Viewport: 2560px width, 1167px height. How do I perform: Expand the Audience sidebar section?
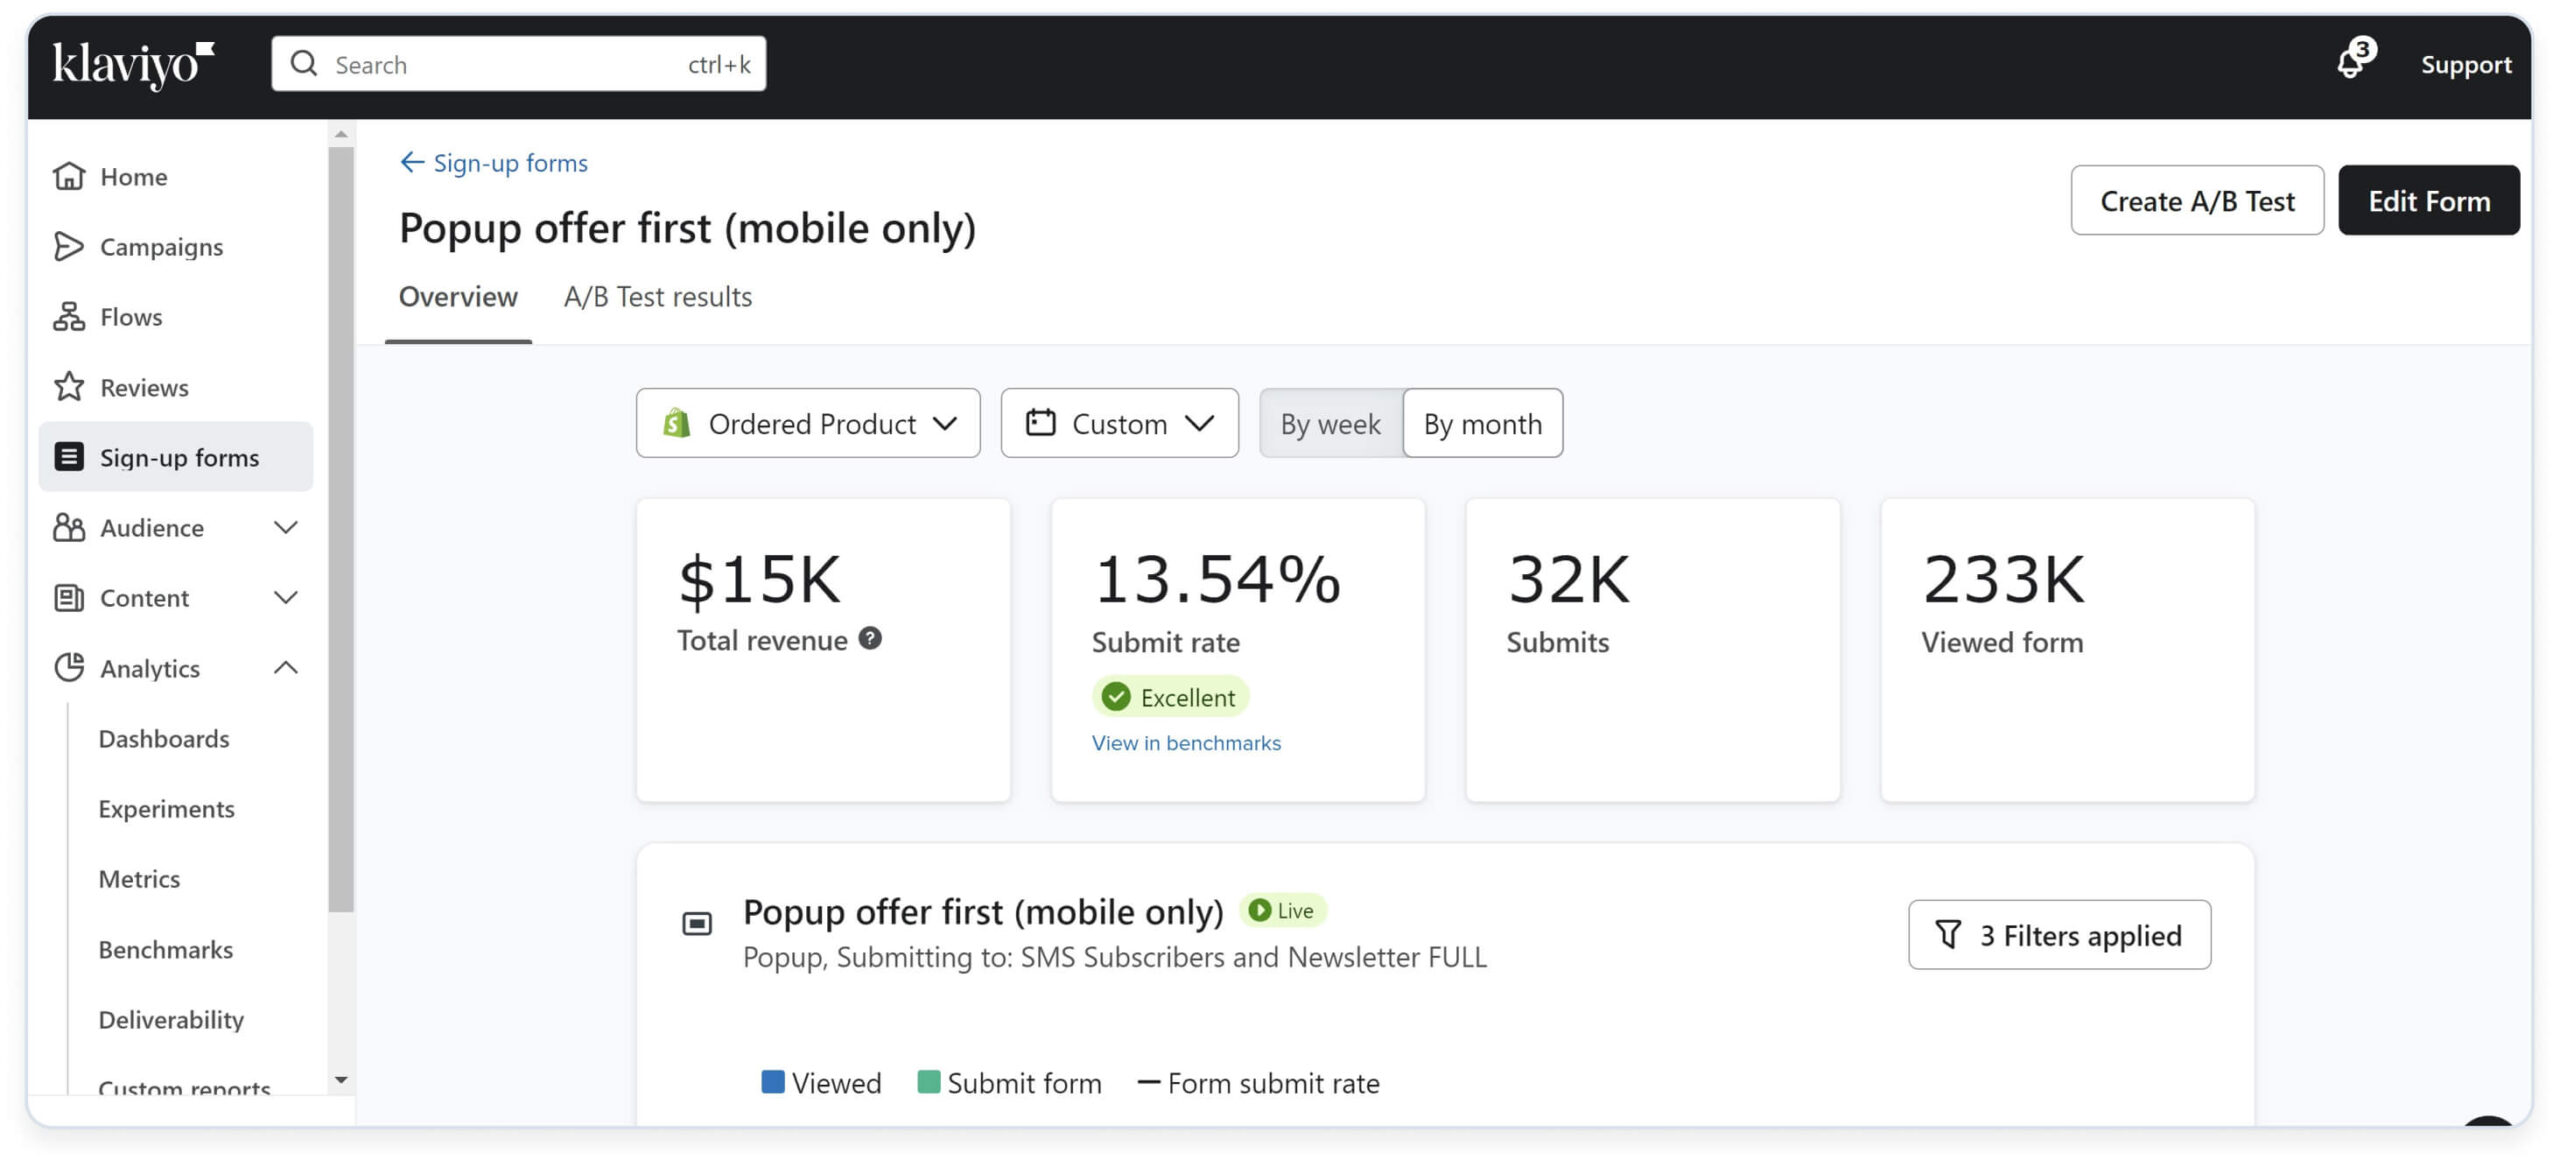point(285,527)
